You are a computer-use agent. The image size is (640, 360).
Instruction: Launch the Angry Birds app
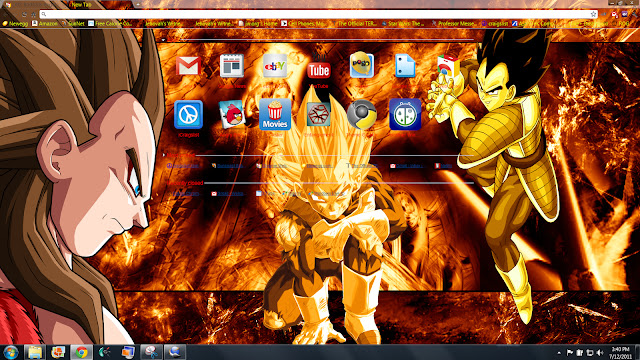tap(232, 114)
